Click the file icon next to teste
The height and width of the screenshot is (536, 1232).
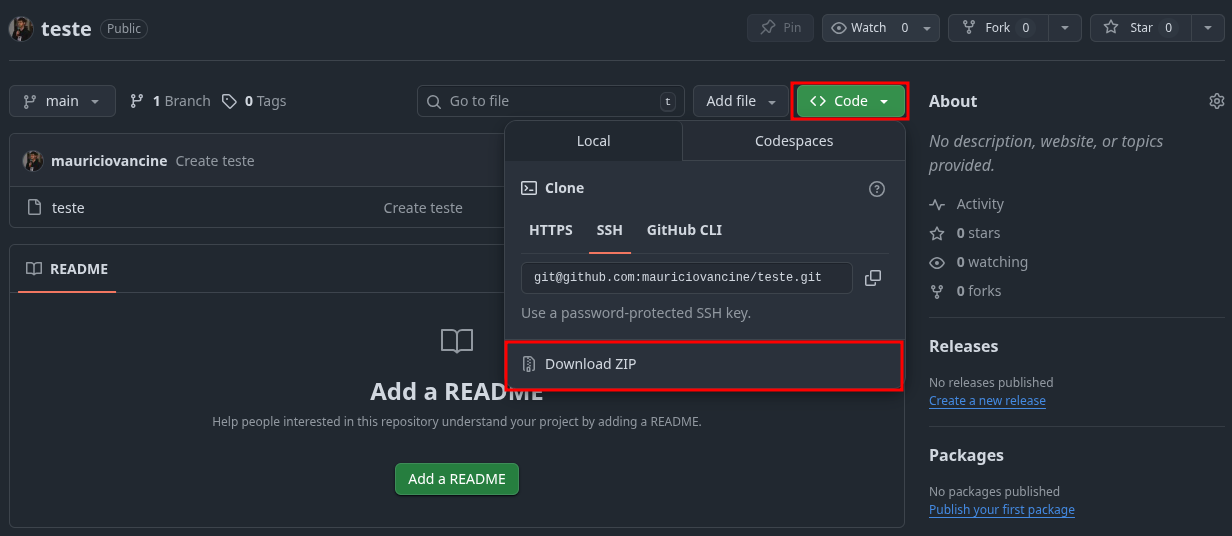[34, 208]
